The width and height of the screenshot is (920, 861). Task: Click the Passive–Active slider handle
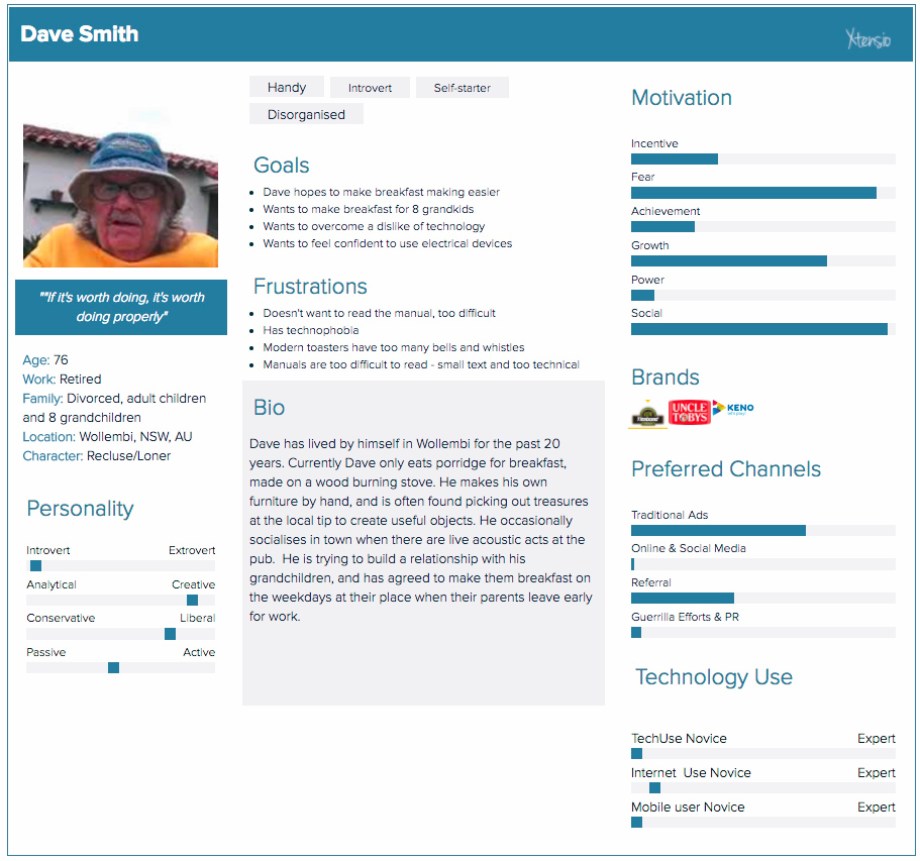click(113, 668)
